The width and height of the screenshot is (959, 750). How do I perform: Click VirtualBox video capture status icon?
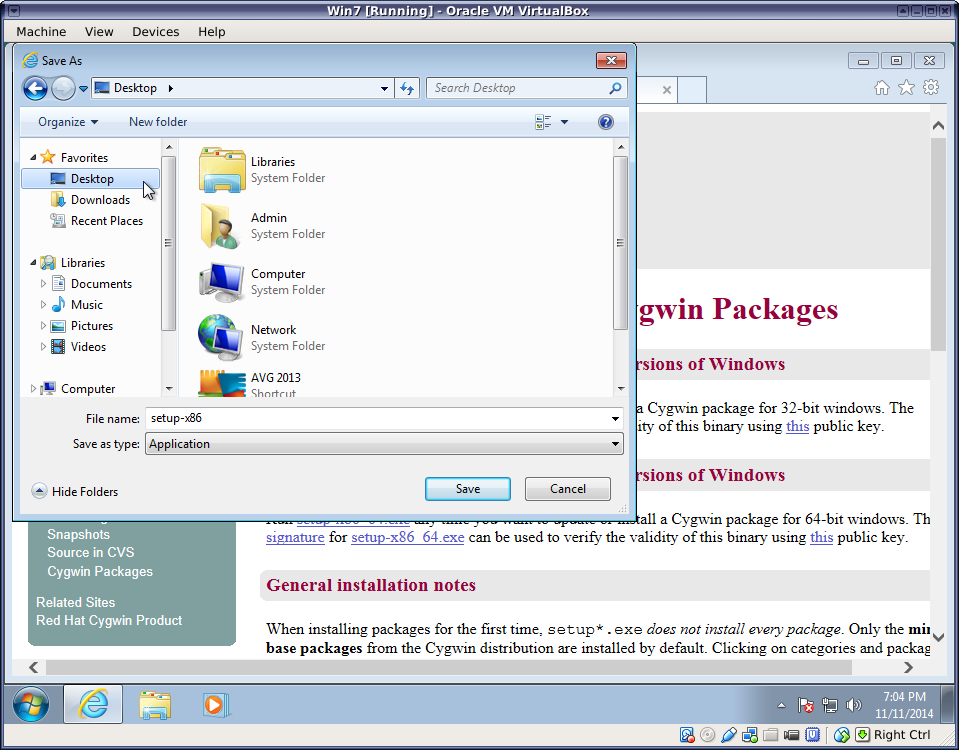pyautogui.click(x=791, y=735)
